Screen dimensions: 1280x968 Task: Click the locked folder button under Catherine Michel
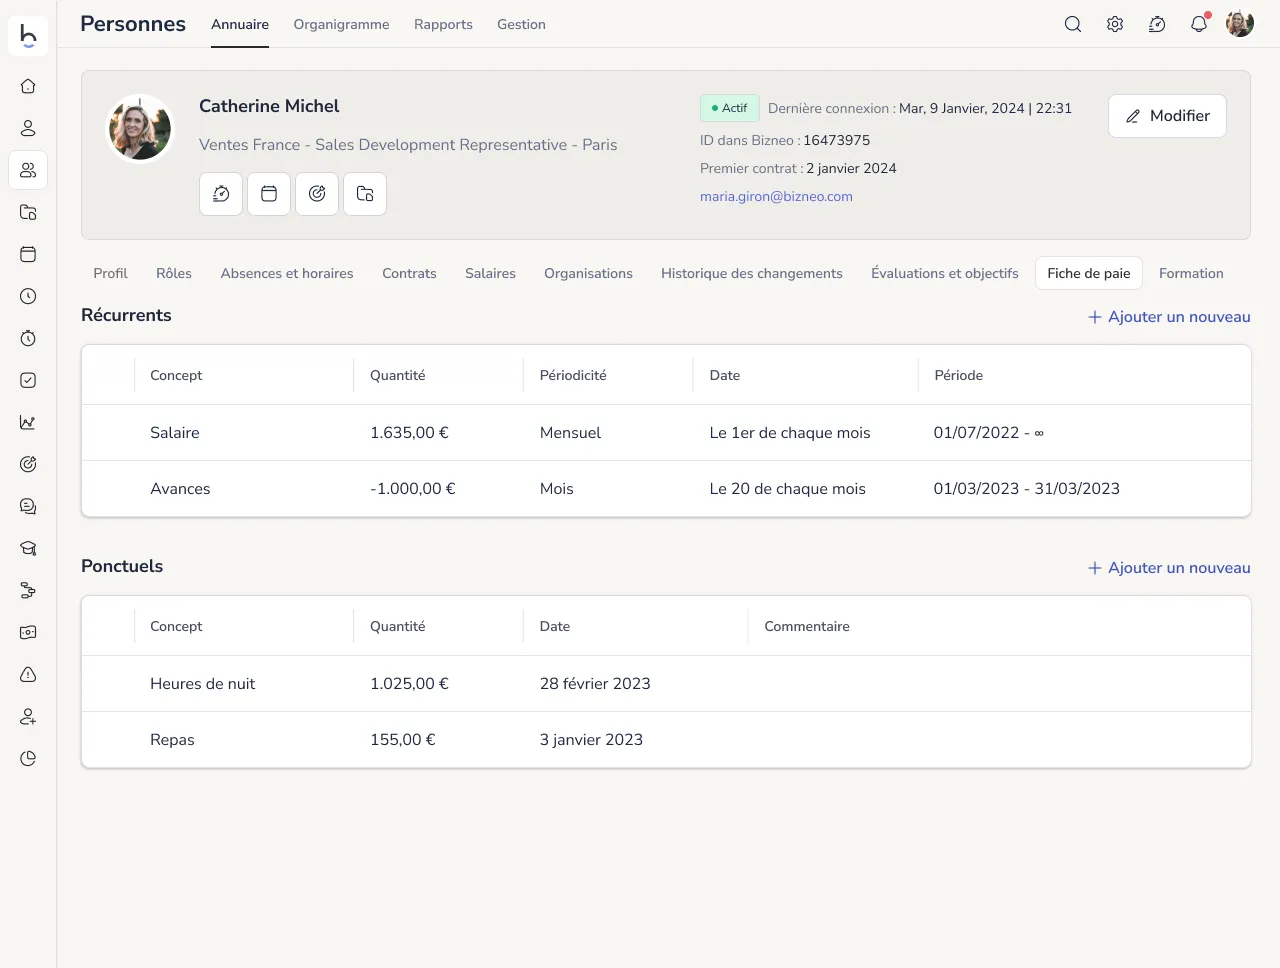(x=365, y=194)
